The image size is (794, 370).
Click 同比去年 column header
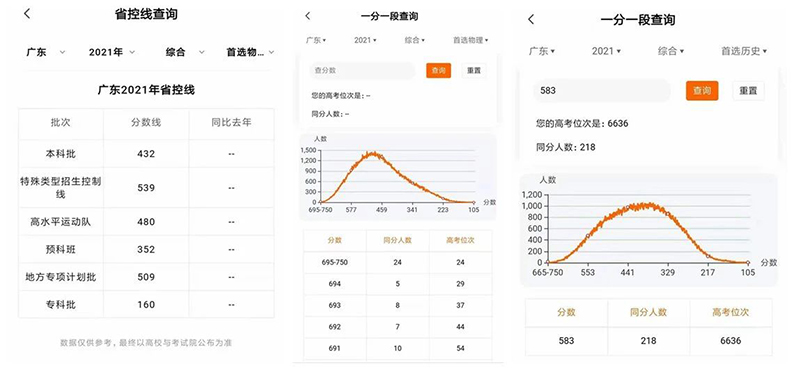231,122
